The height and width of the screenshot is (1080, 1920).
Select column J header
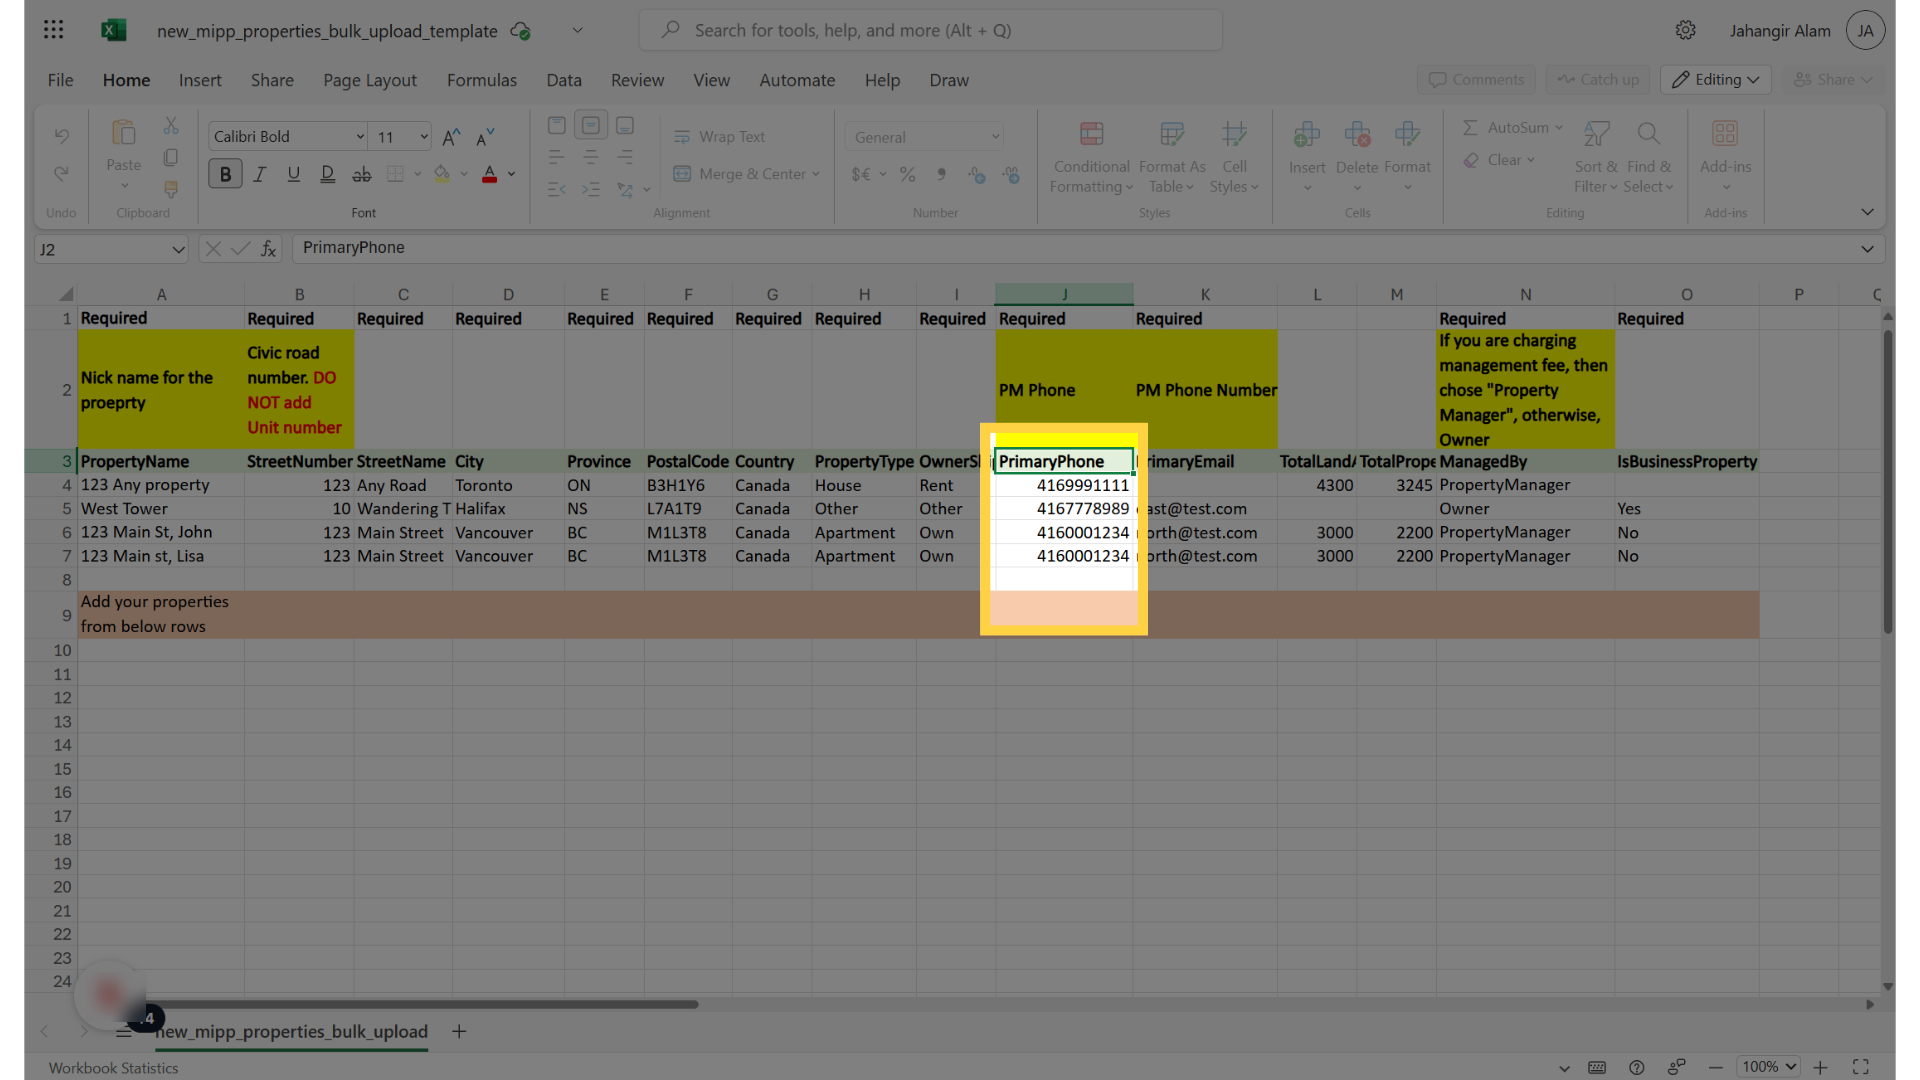point(1064,294)
